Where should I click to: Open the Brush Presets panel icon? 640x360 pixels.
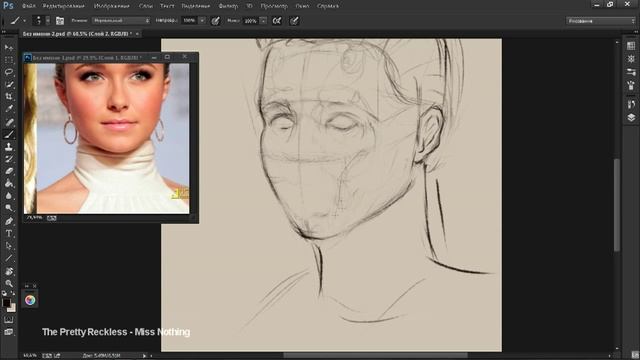click(x=631, y=72)
